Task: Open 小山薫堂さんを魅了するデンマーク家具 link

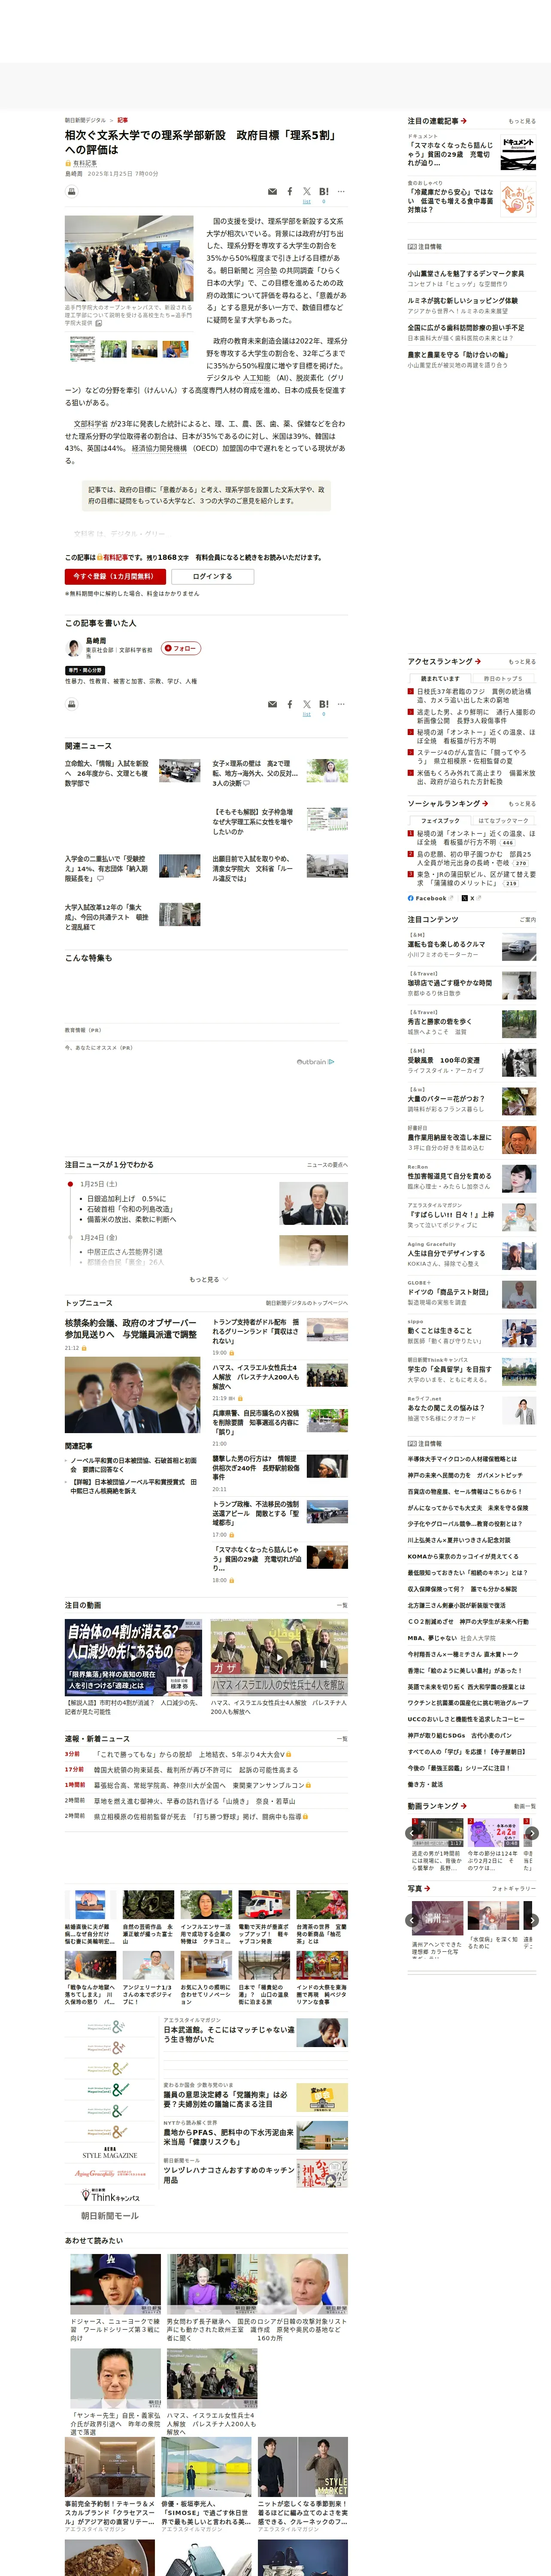Action: coord(465,273)
